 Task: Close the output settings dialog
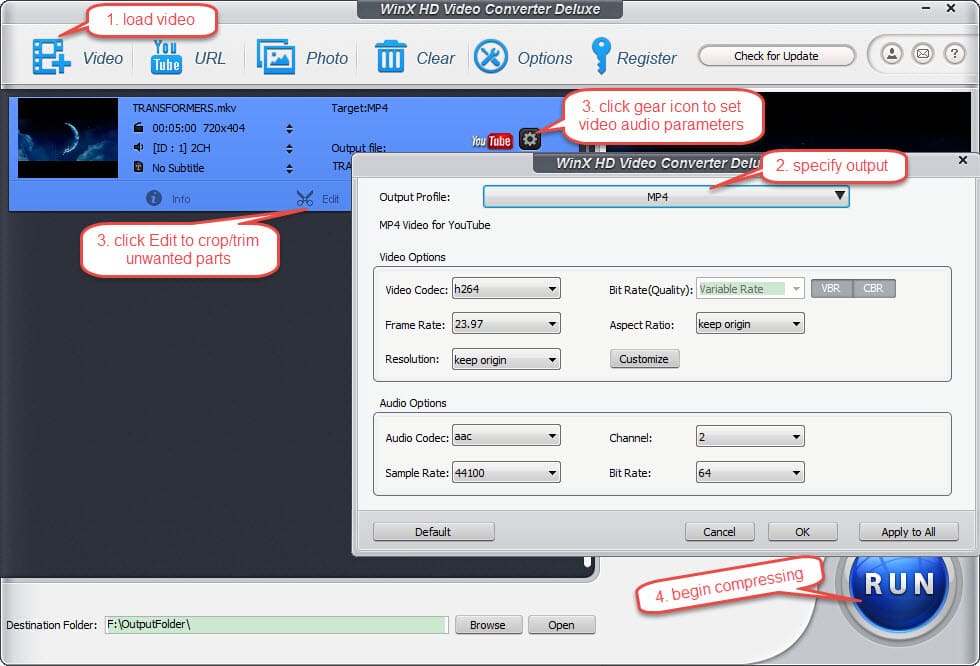[x=963, y=161]
